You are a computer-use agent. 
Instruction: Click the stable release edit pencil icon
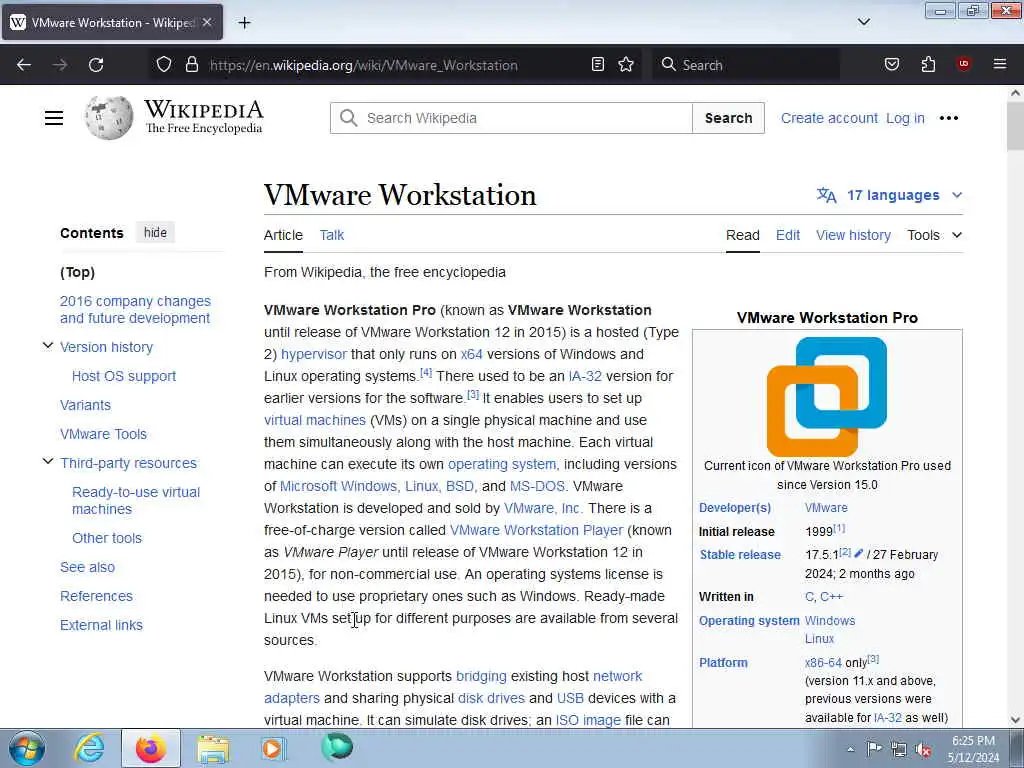pyautogui.click(x=858, y=553)
